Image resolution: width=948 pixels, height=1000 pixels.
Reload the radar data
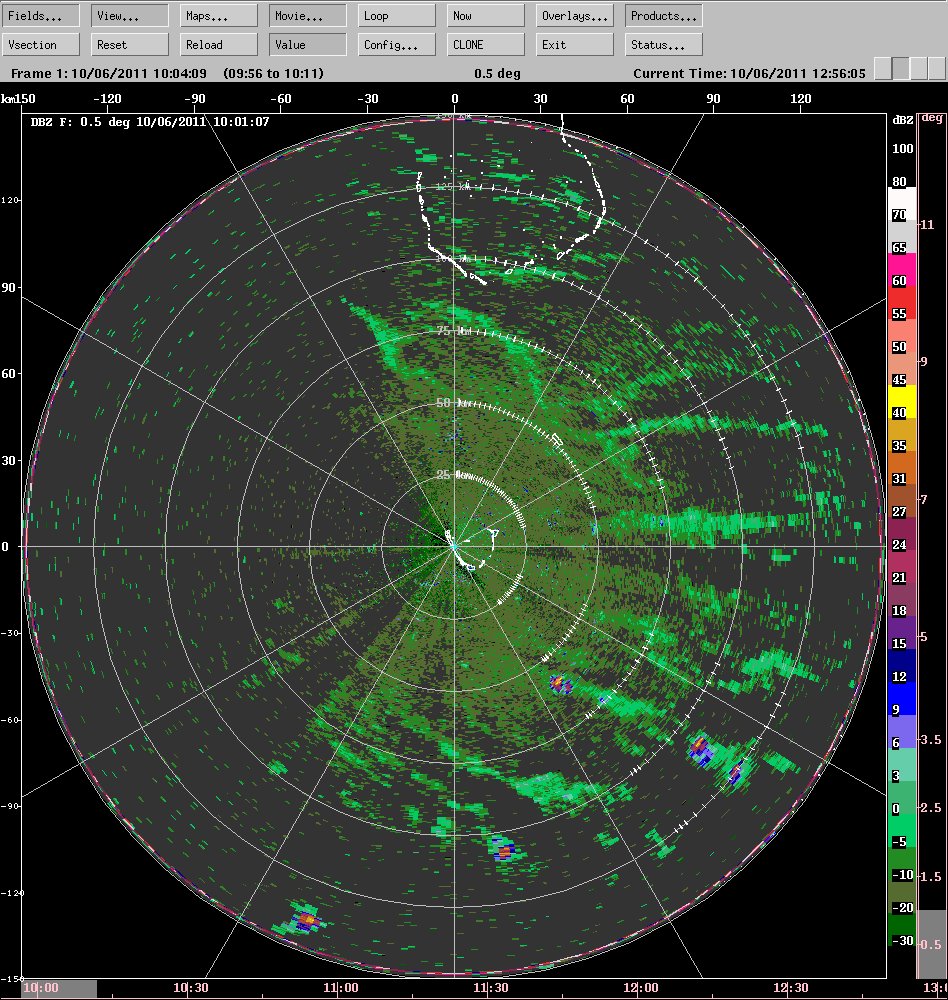click(x=219, y=45)
